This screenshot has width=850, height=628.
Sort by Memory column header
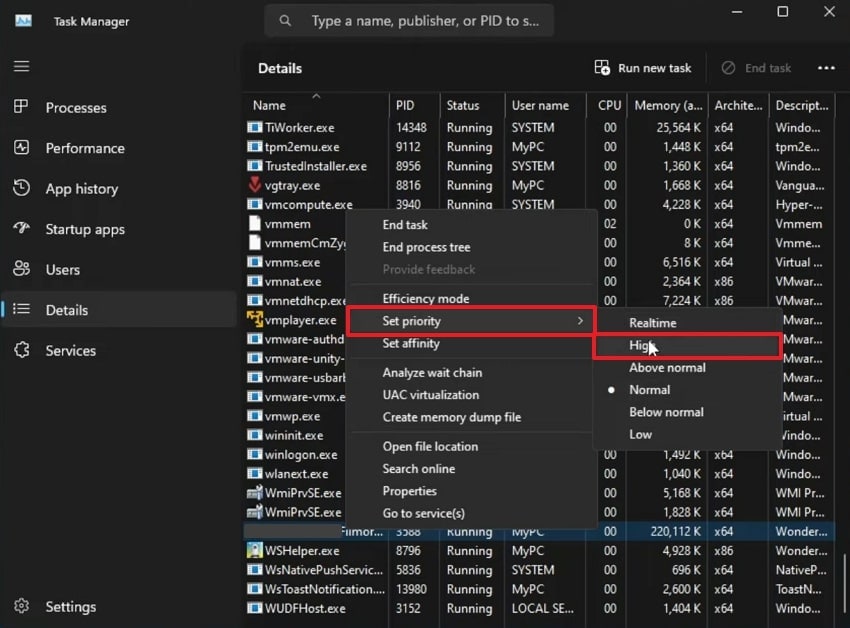tap(667, 105)
